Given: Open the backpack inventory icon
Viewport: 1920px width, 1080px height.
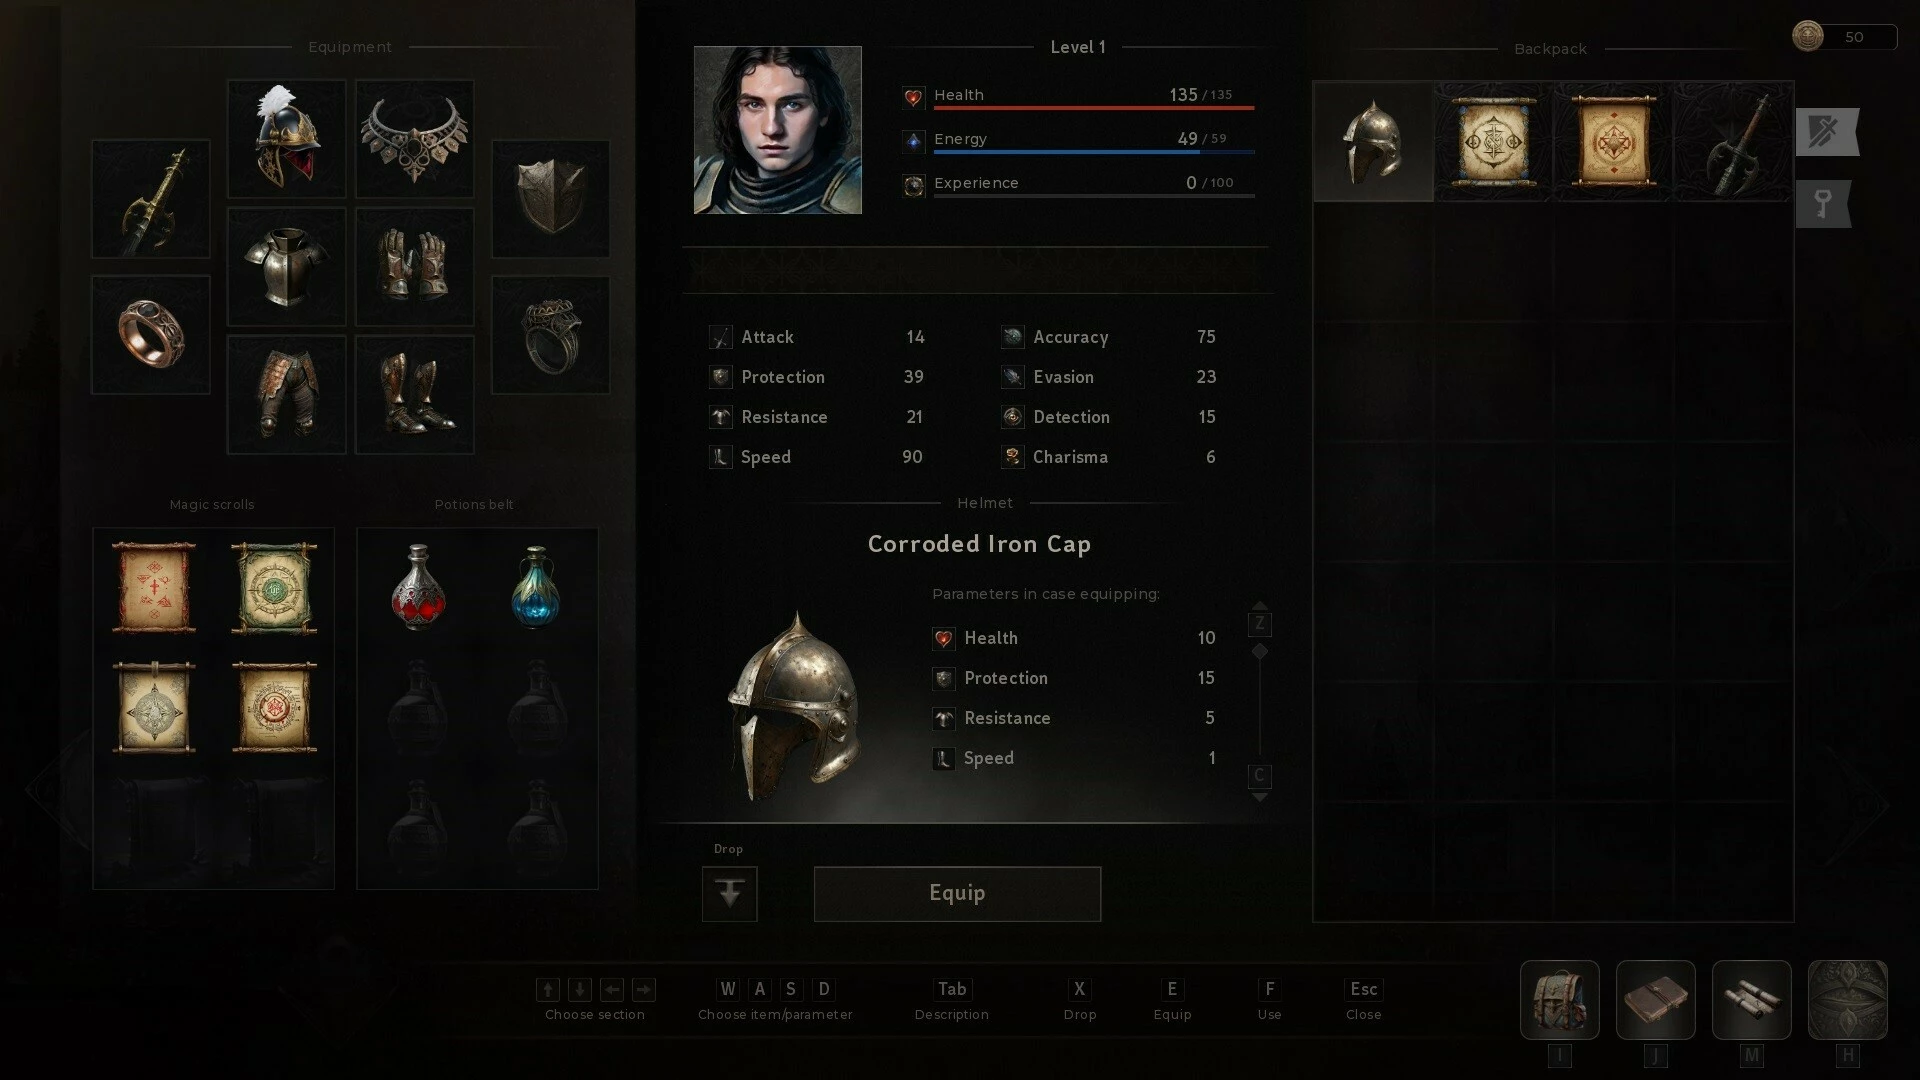Looking at the screenshot, I should pos(1560,1000).
